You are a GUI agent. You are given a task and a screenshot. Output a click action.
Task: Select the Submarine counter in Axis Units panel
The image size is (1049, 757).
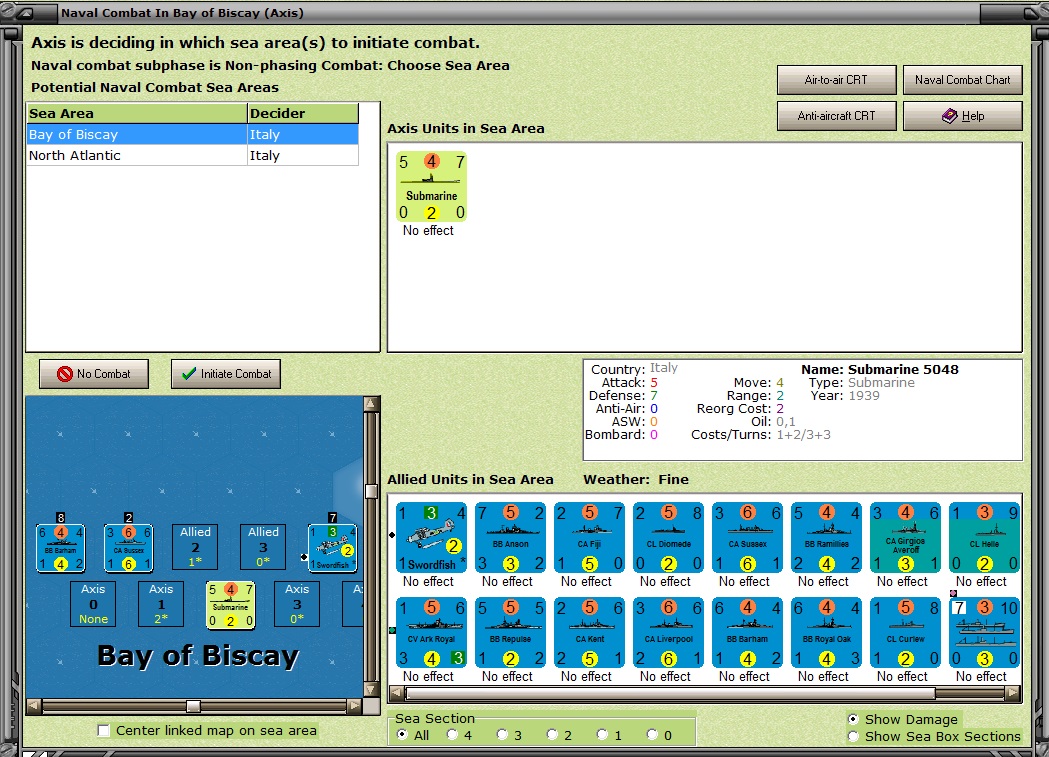432,187
